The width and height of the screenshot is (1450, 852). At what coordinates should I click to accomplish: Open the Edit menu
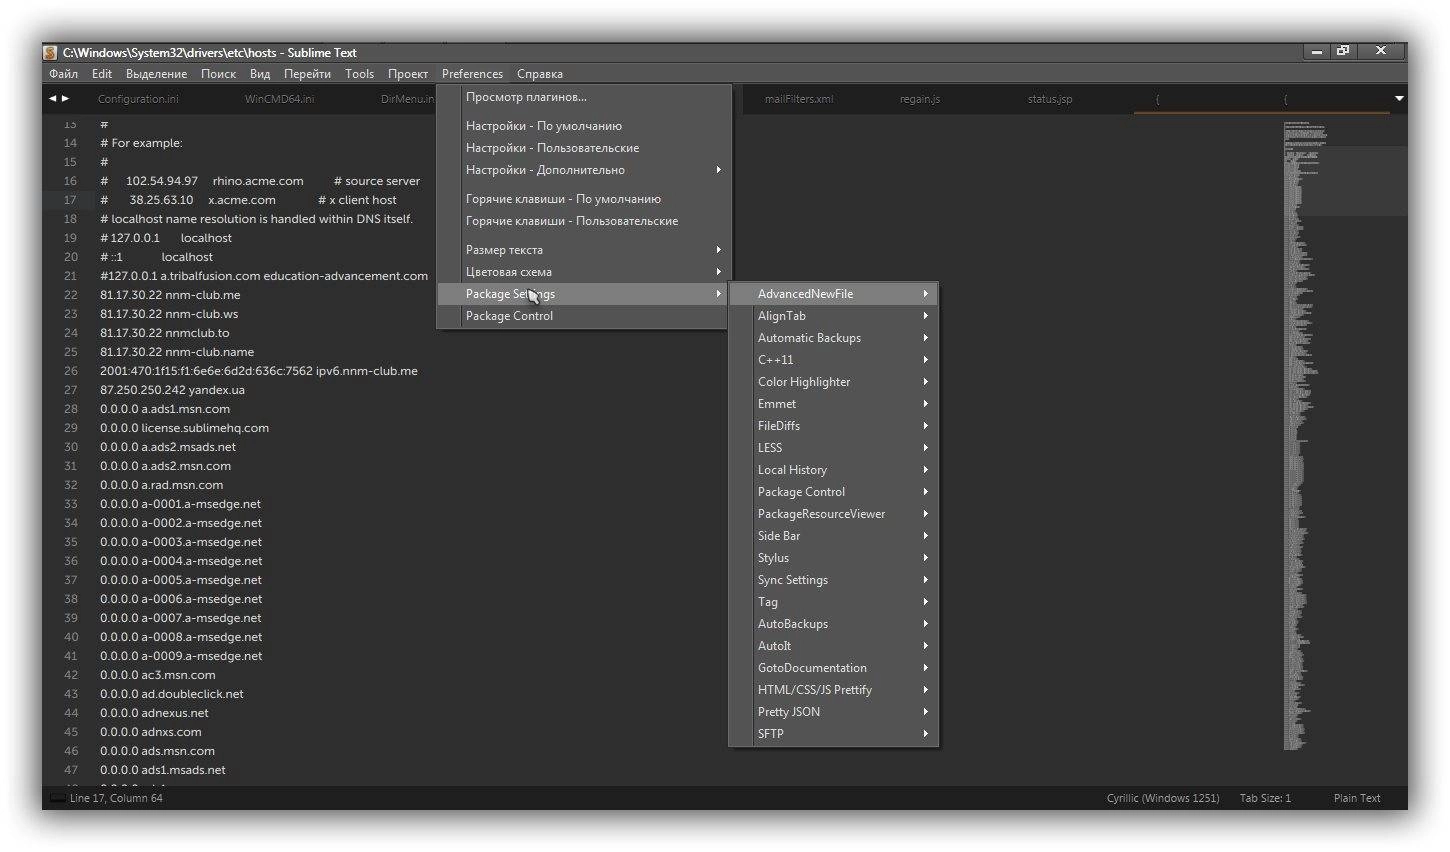click(102, 74)
